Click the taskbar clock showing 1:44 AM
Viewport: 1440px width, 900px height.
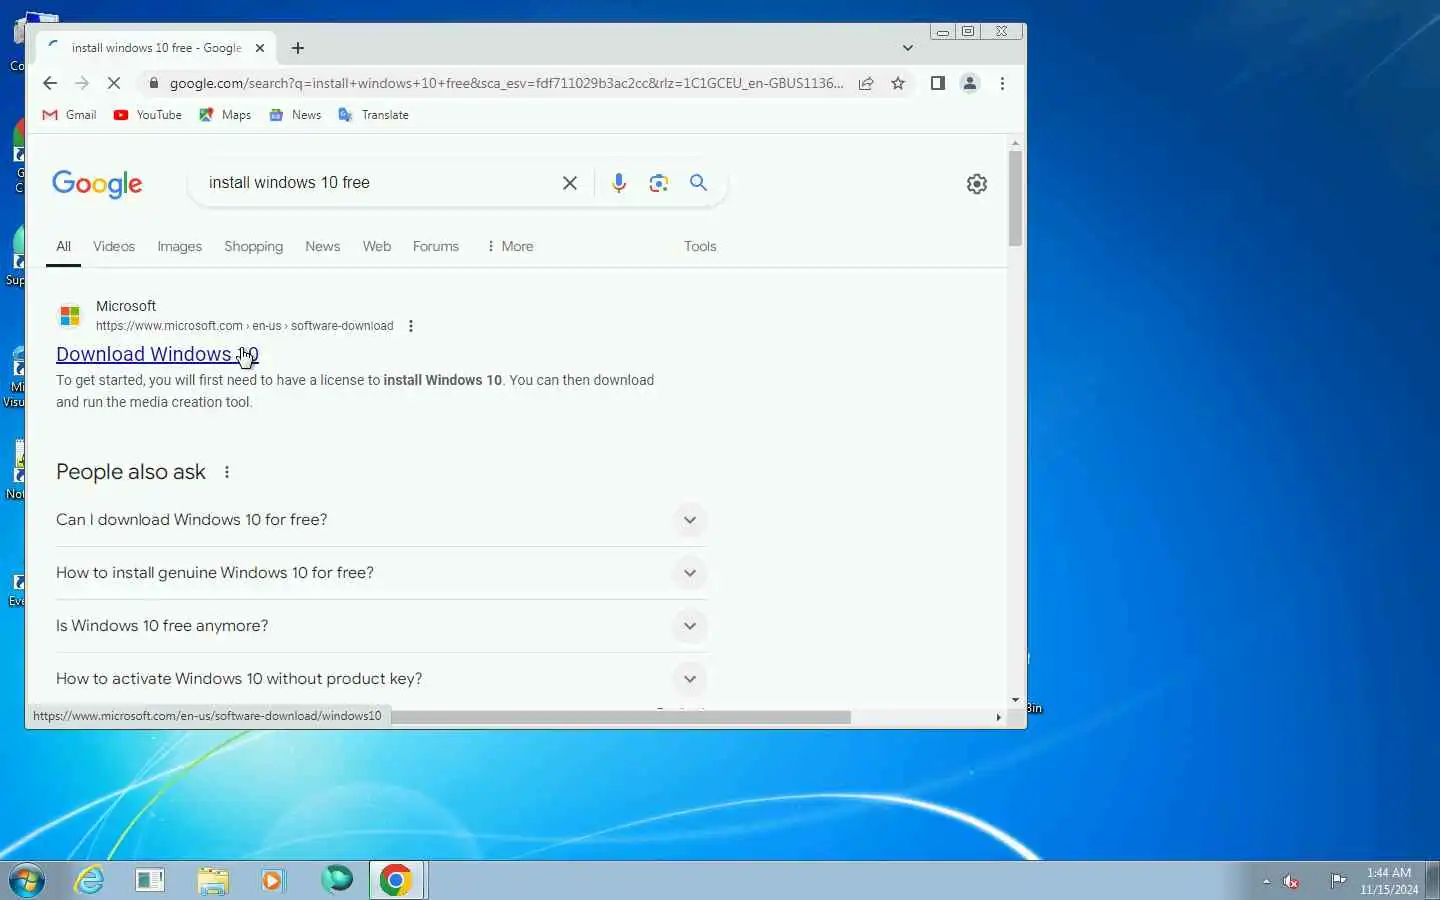(1389, 881)
